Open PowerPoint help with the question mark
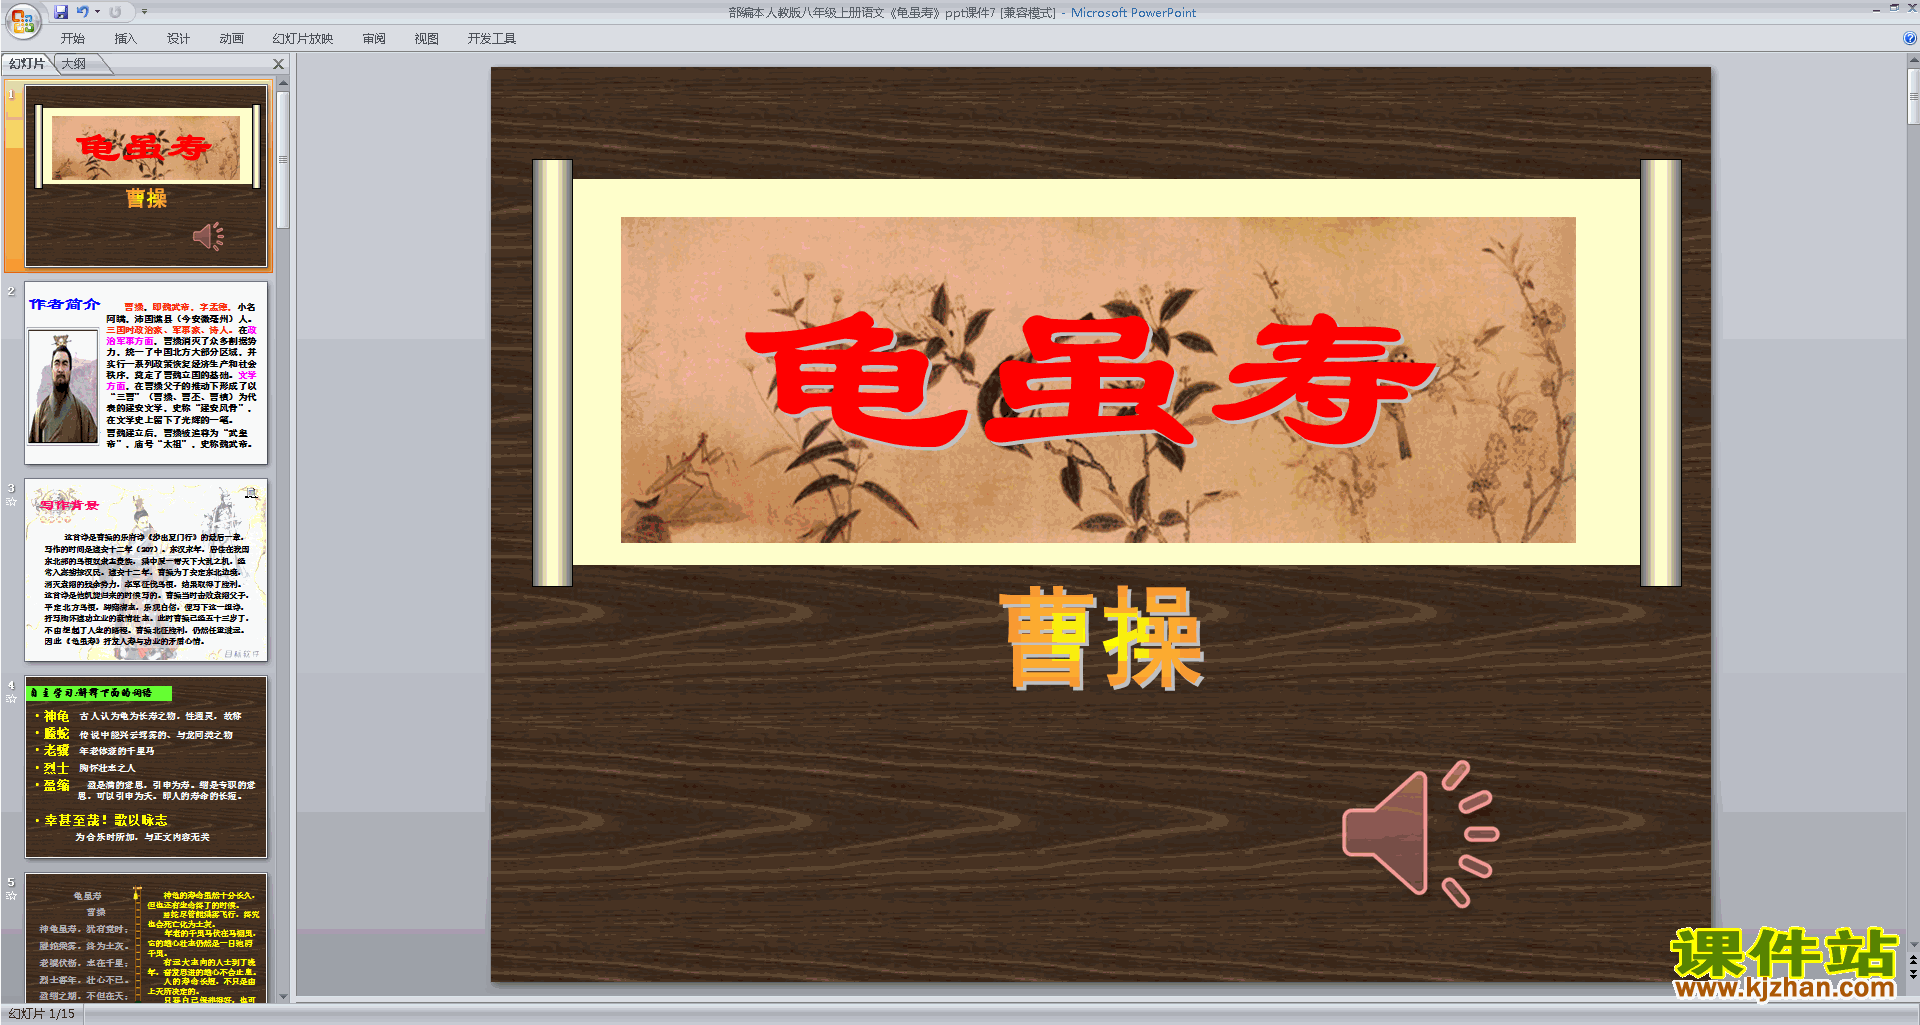Image resolution: width=1920 pixels, height=1025 pixels. [x=1909, y=39]
